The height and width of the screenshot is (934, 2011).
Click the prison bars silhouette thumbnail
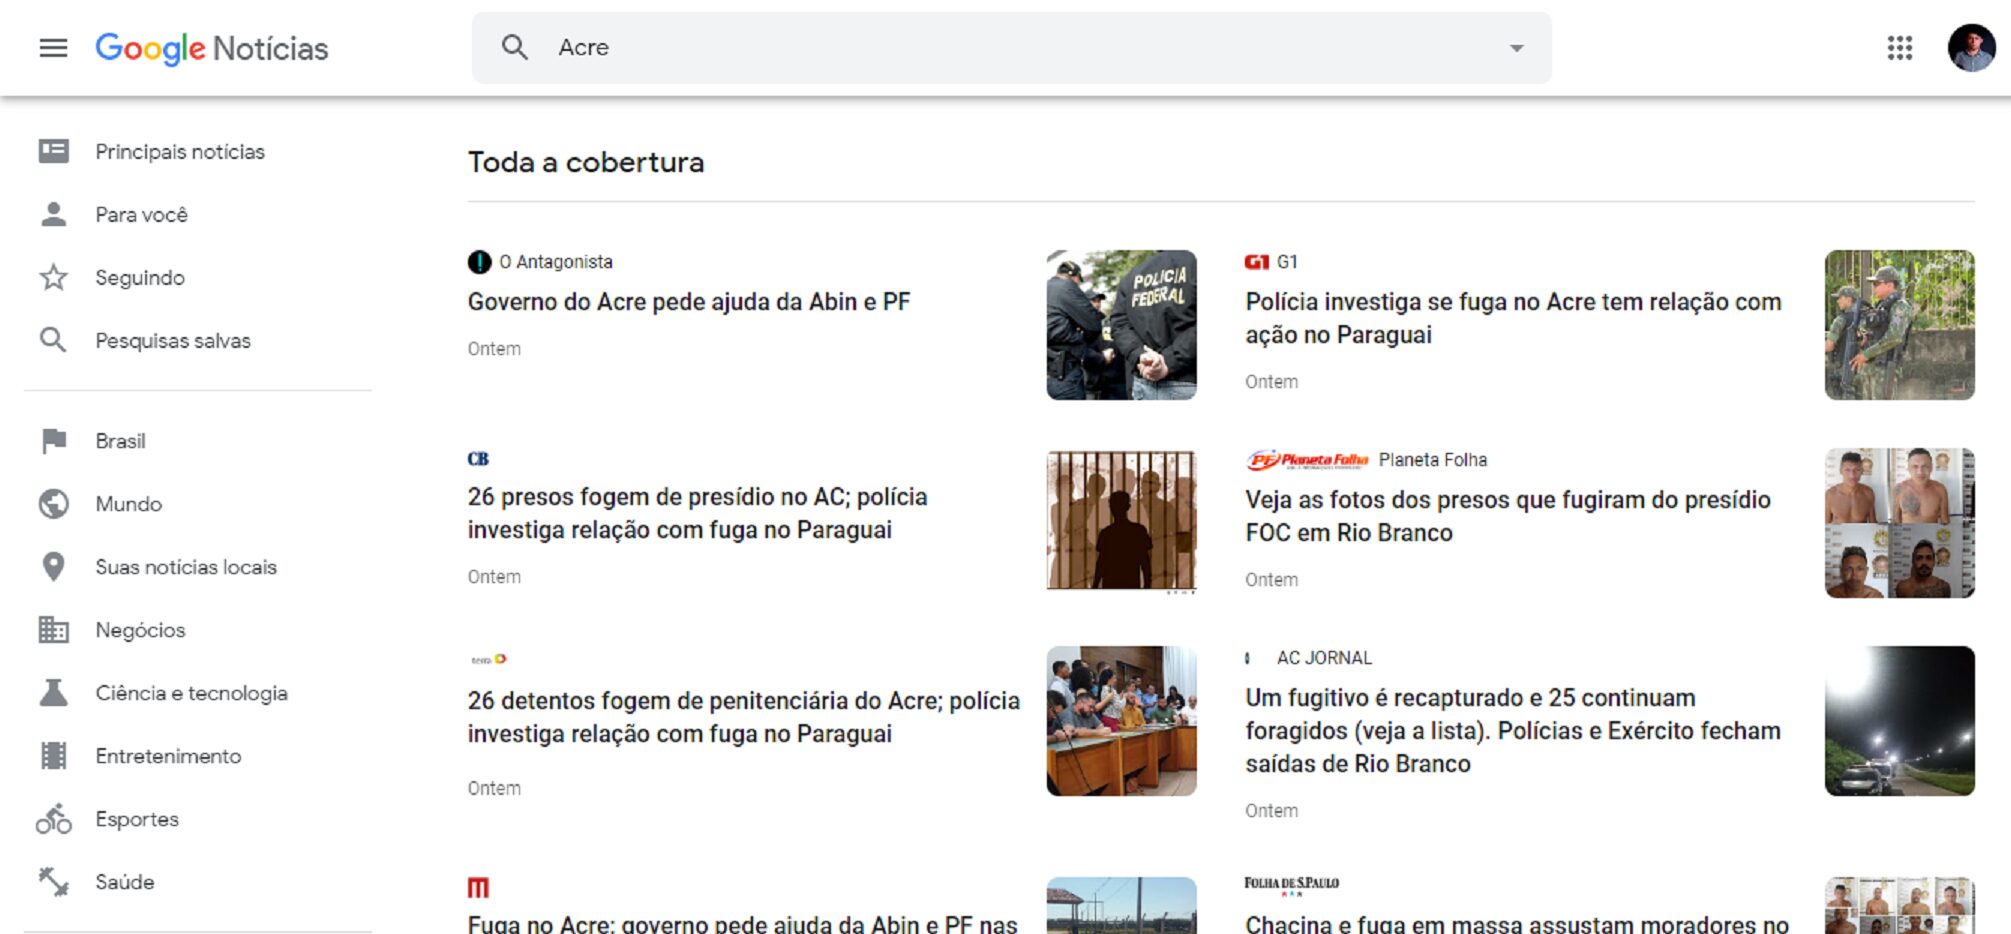(1121, 521)
